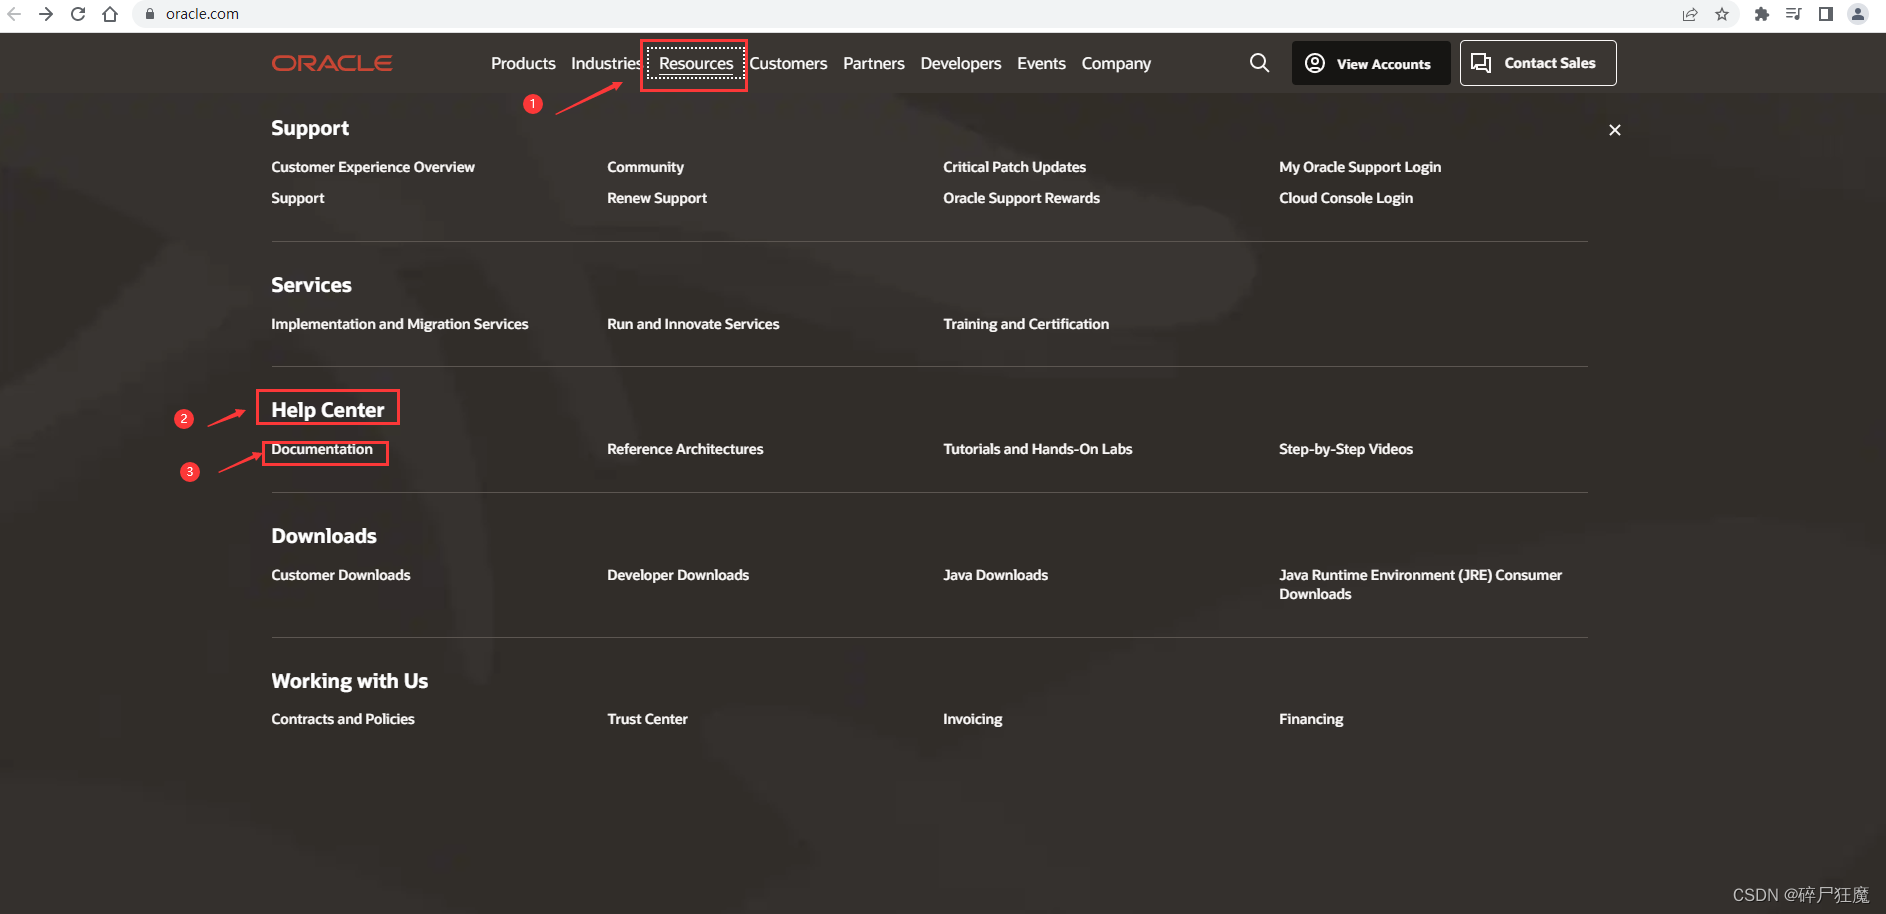Open Critical Patch Updates link

pos(1014,167)
